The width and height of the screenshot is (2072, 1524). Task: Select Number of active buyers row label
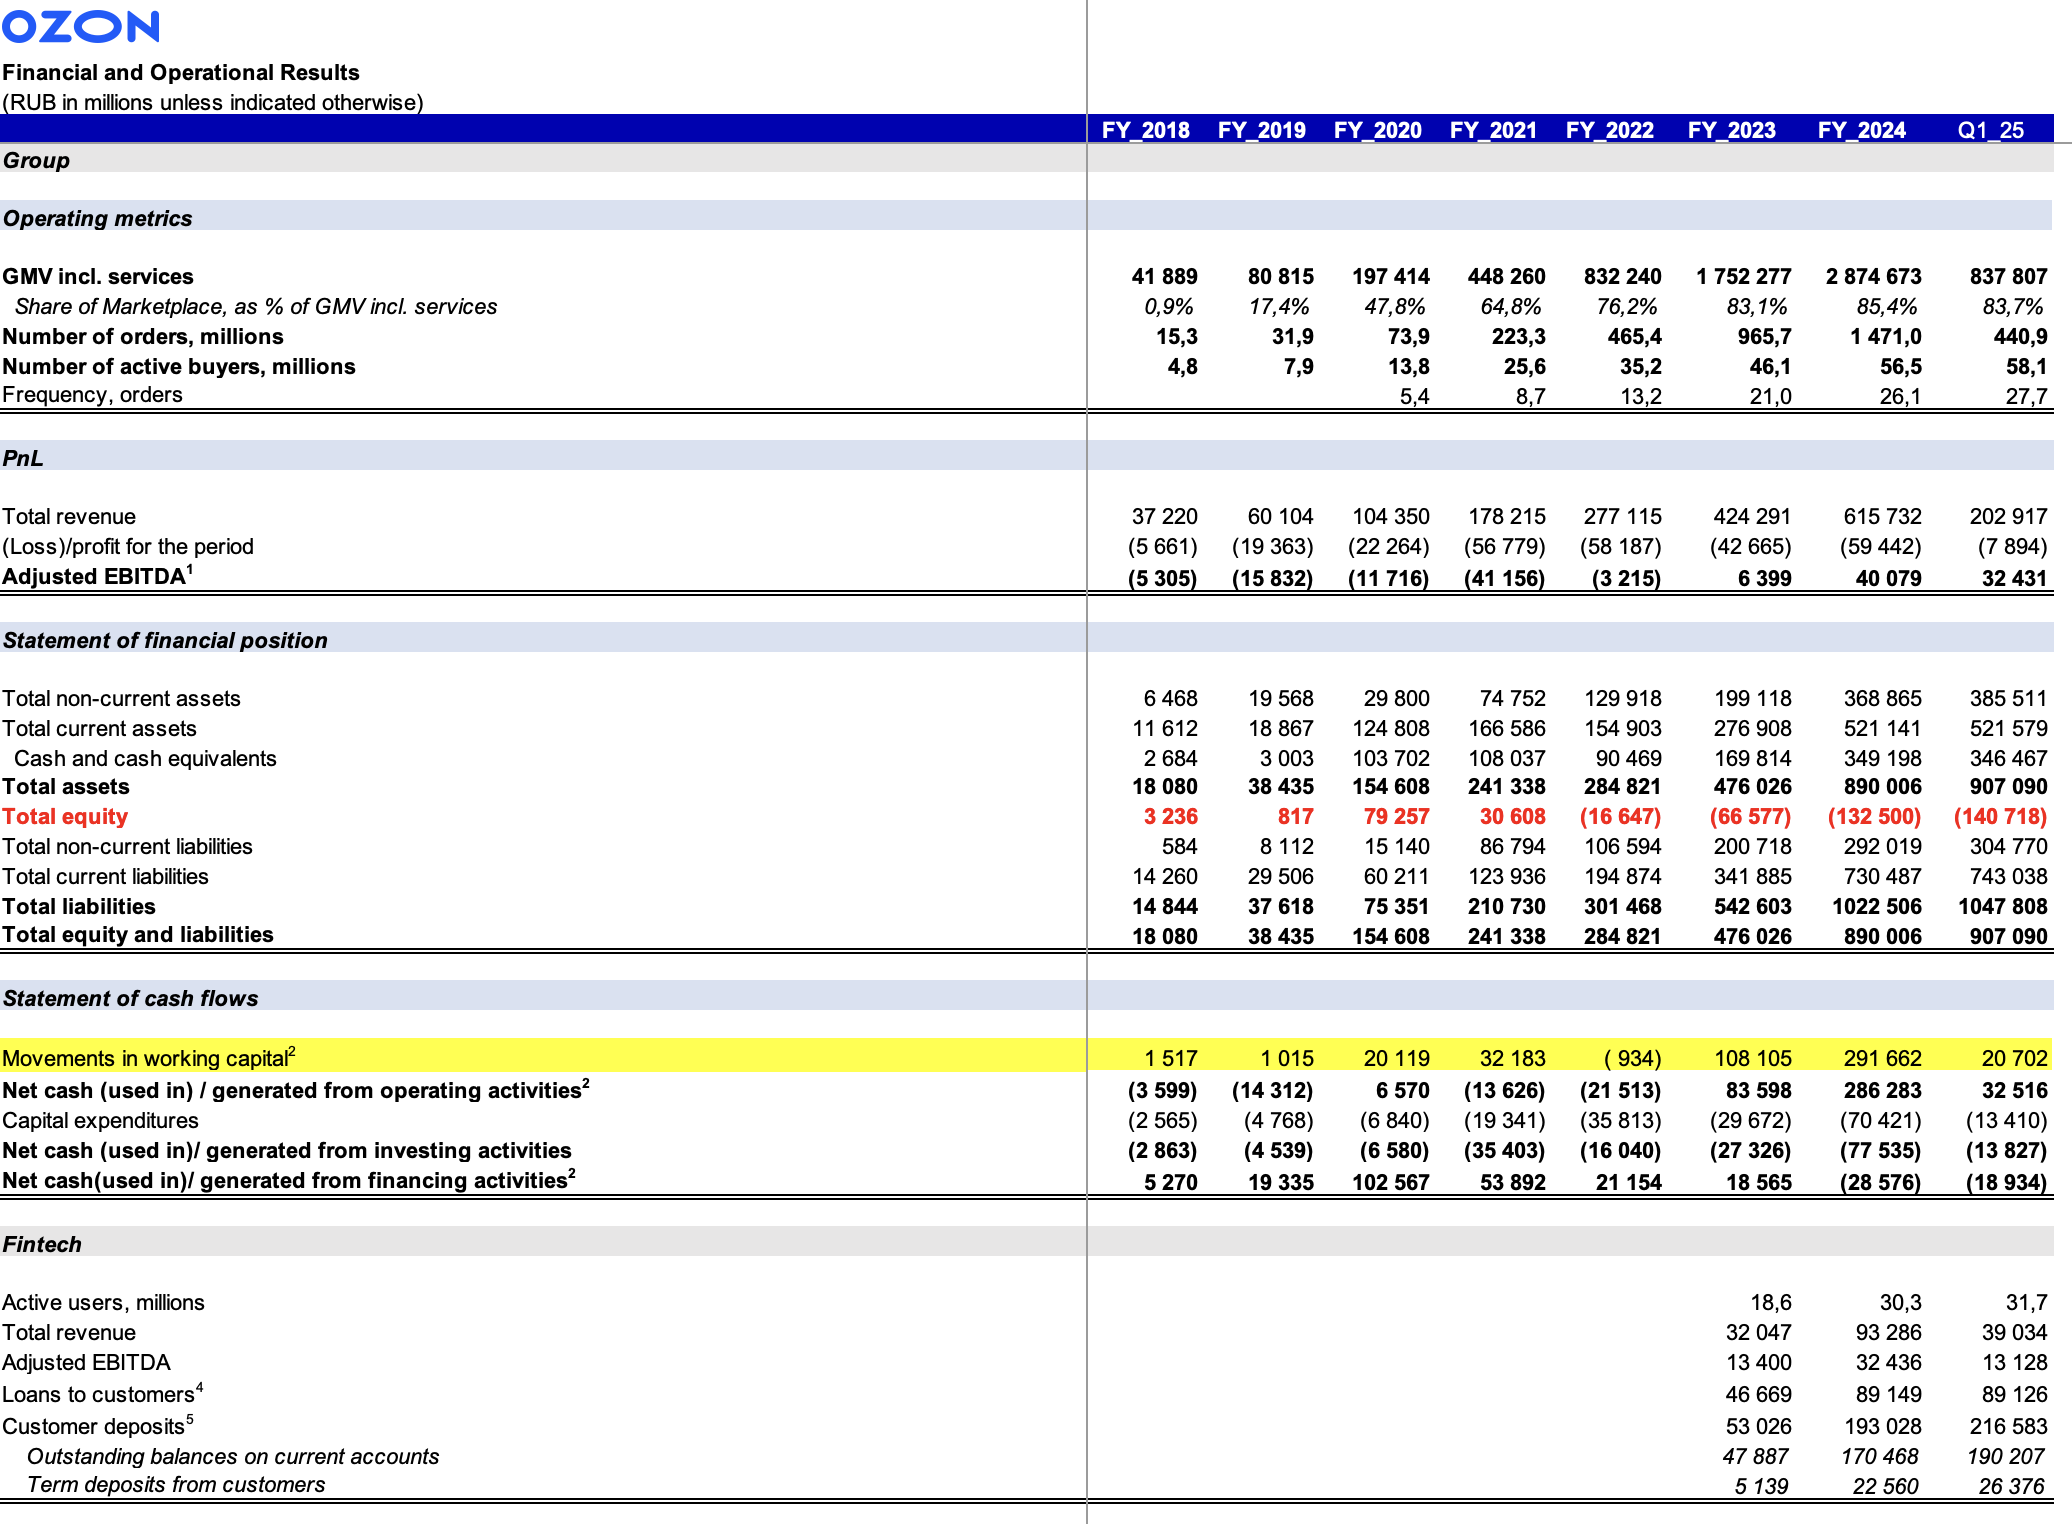(178, 366)
